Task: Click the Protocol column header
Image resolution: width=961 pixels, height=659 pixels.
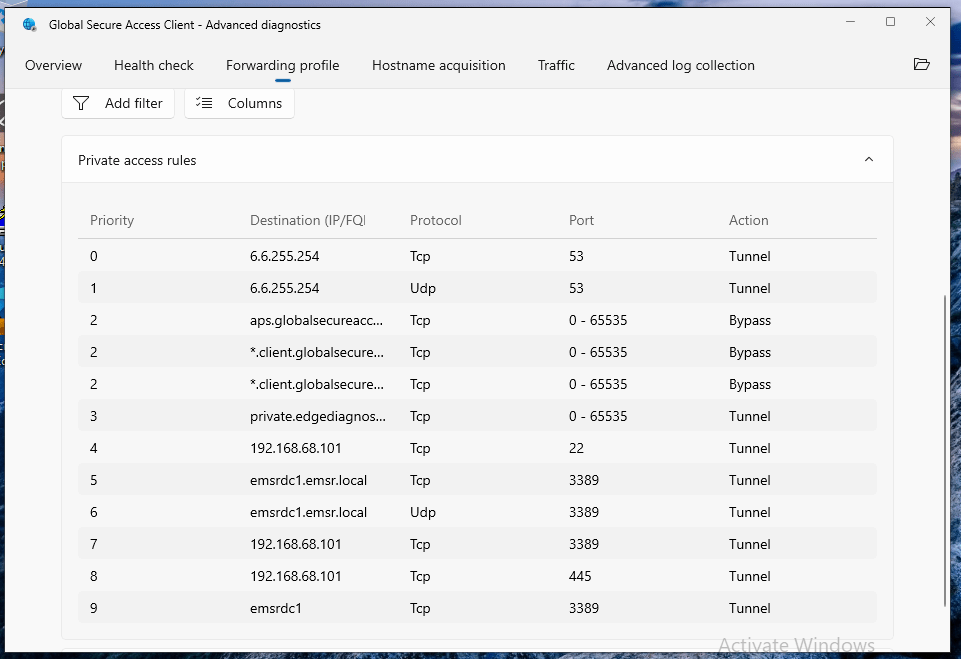Action: pyautogui.click(x=436, y=220)
